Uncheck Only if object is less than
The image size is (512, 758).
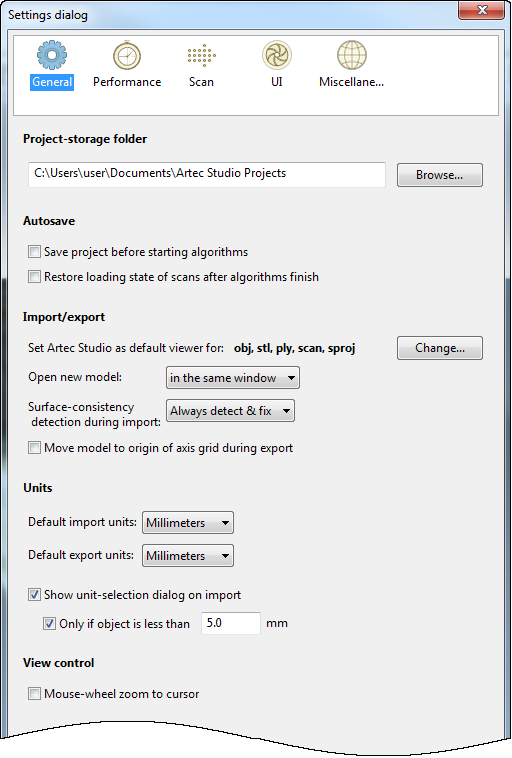coord(49,624)
